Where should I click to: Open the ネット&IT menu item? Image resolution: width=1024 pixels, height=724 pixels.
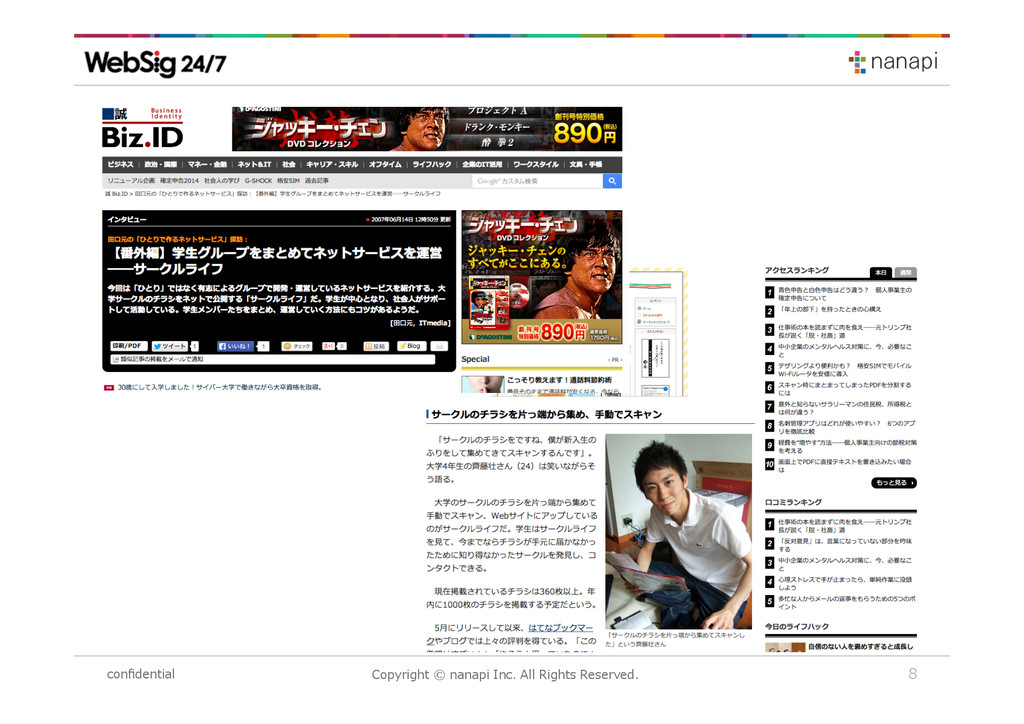coord(254,165)
